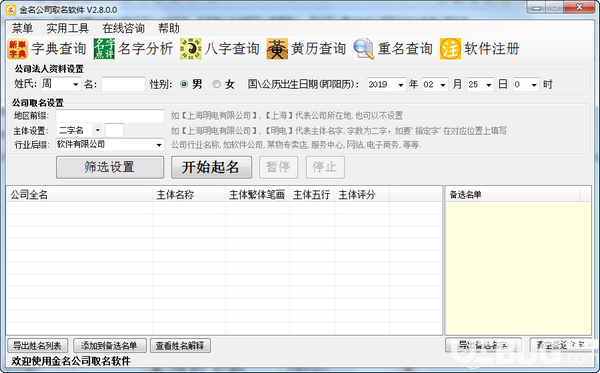Open the 重名查询 magnifier icon
The image size is (600, 373).
pos(364,49)
